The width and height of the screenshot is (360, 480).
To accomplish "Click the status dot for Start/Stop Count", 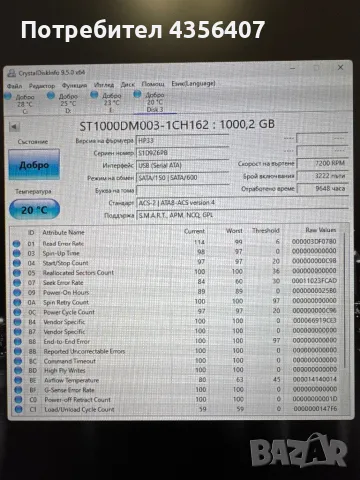I will click(17, 263).
